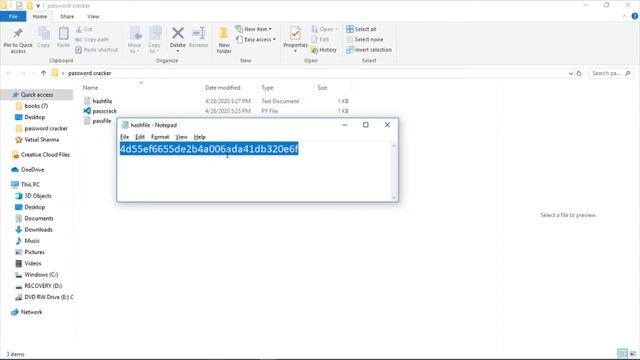Open Notepad Edit menu

(x=140, y=137)
